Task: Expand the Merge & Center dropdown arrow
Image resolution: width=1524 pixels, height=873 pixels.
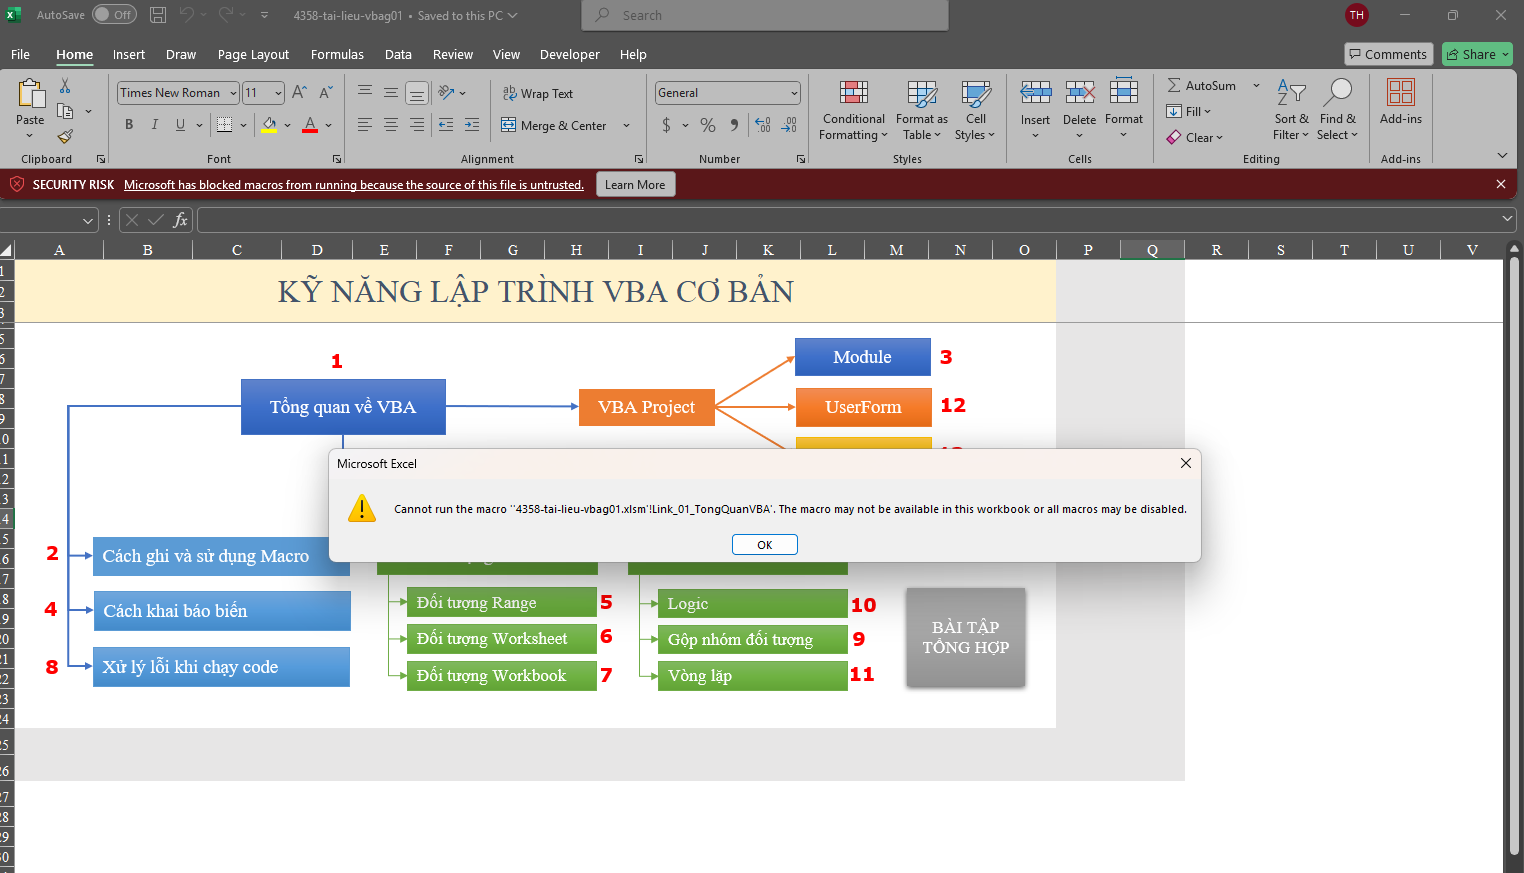Action: 626,125
